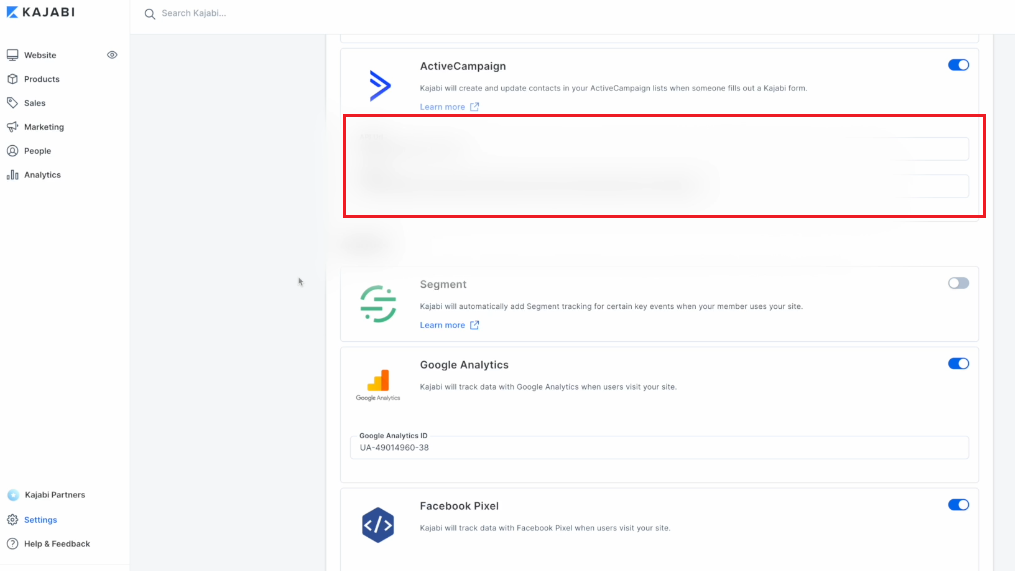1015x571 pixels.
Task: Click the ActiveCampaign heading
Action: tap(463, 66)
